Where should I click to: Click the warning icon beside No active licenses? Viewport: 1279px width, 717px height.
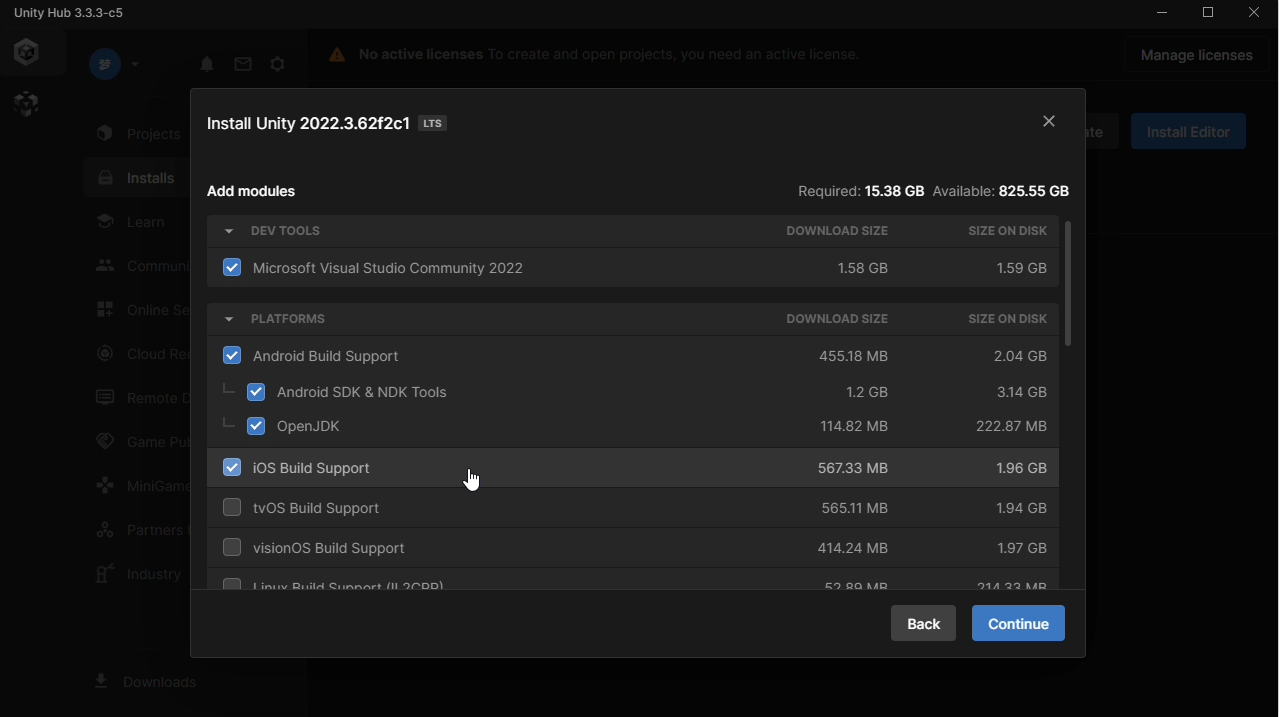(337, 55)
